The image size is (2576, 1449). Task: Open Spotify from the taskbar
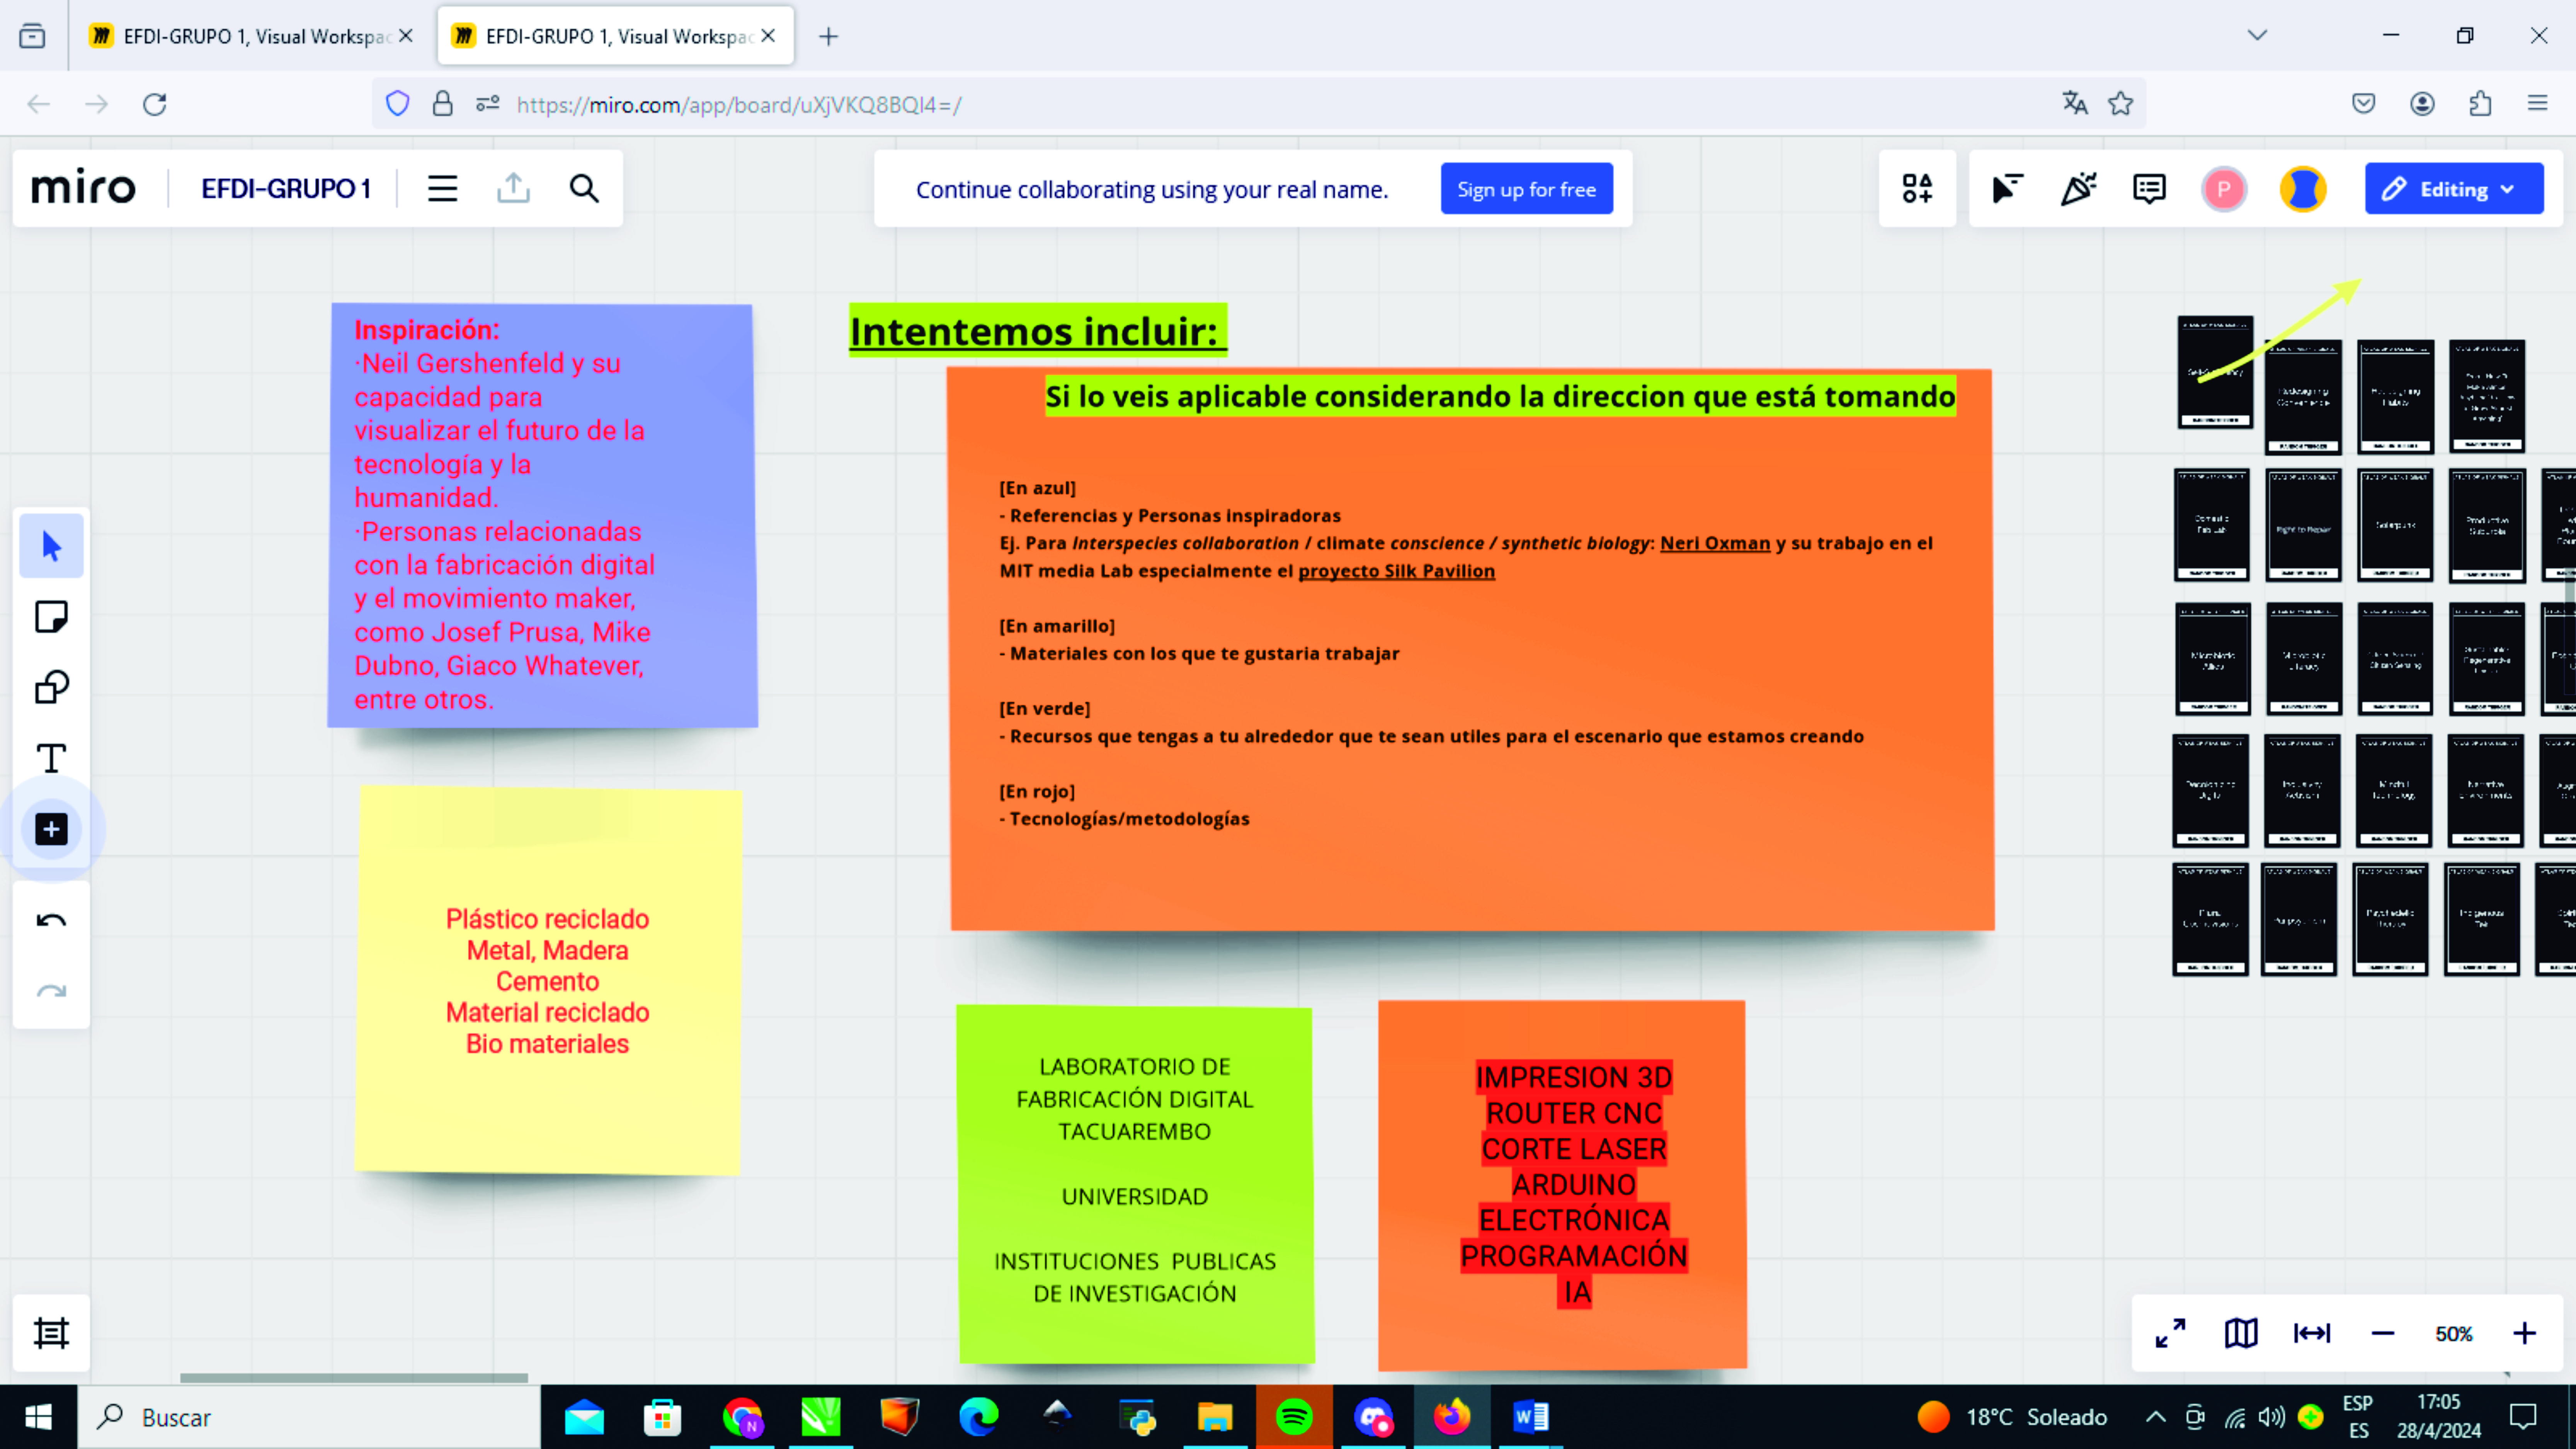1294,1417
